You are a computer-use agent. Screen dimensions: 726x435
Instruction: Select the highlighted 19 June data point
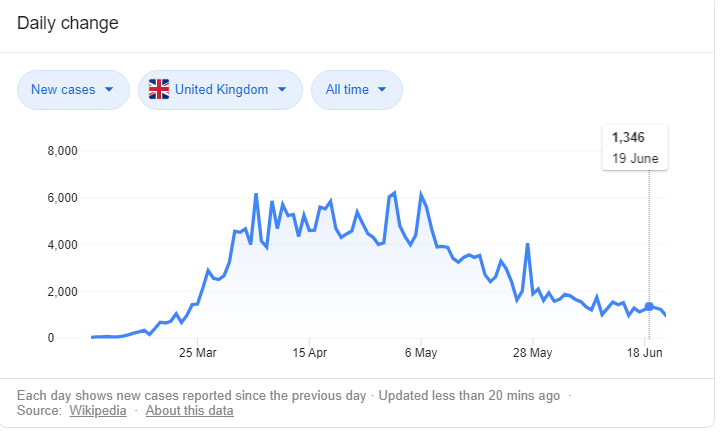click(x=649, y=307)
